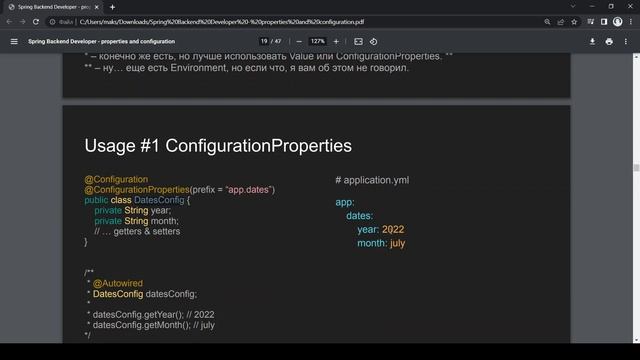640x360 pixels.
Task: Click the address bar file URL
Action: tap(222, 22)
